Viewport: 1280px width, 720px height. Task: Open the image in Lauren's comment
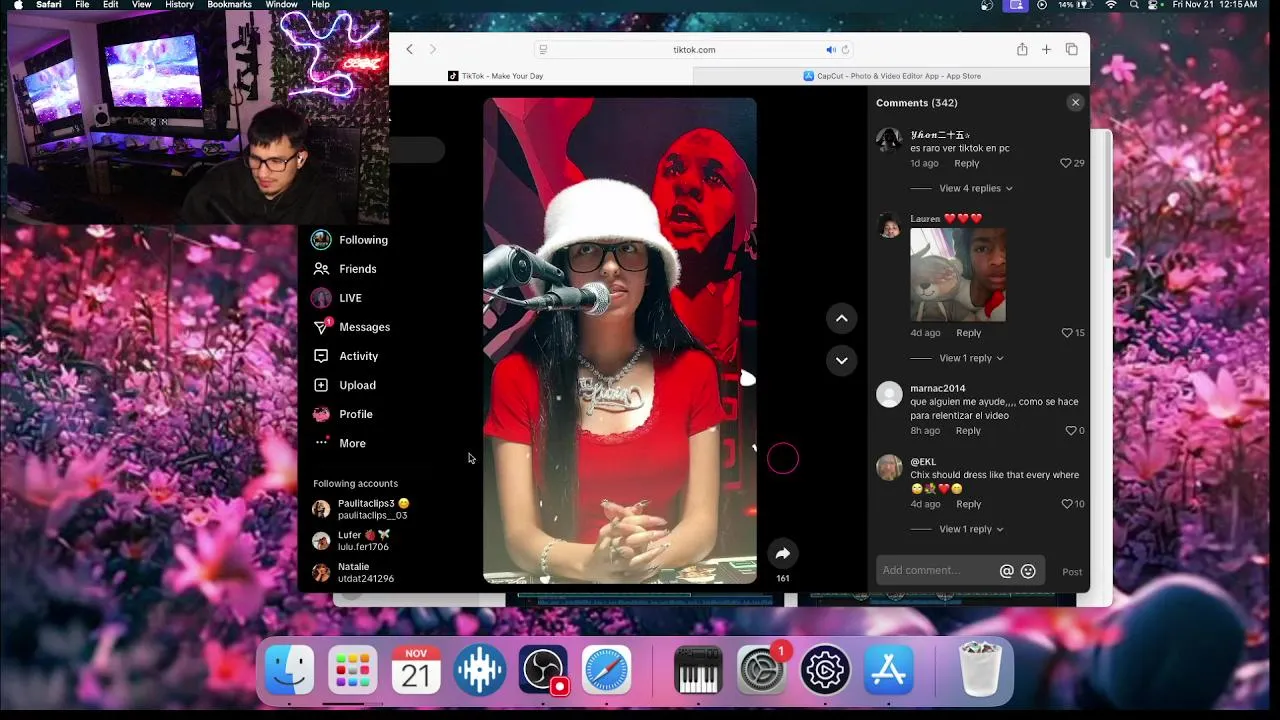[x=958, y=274]
